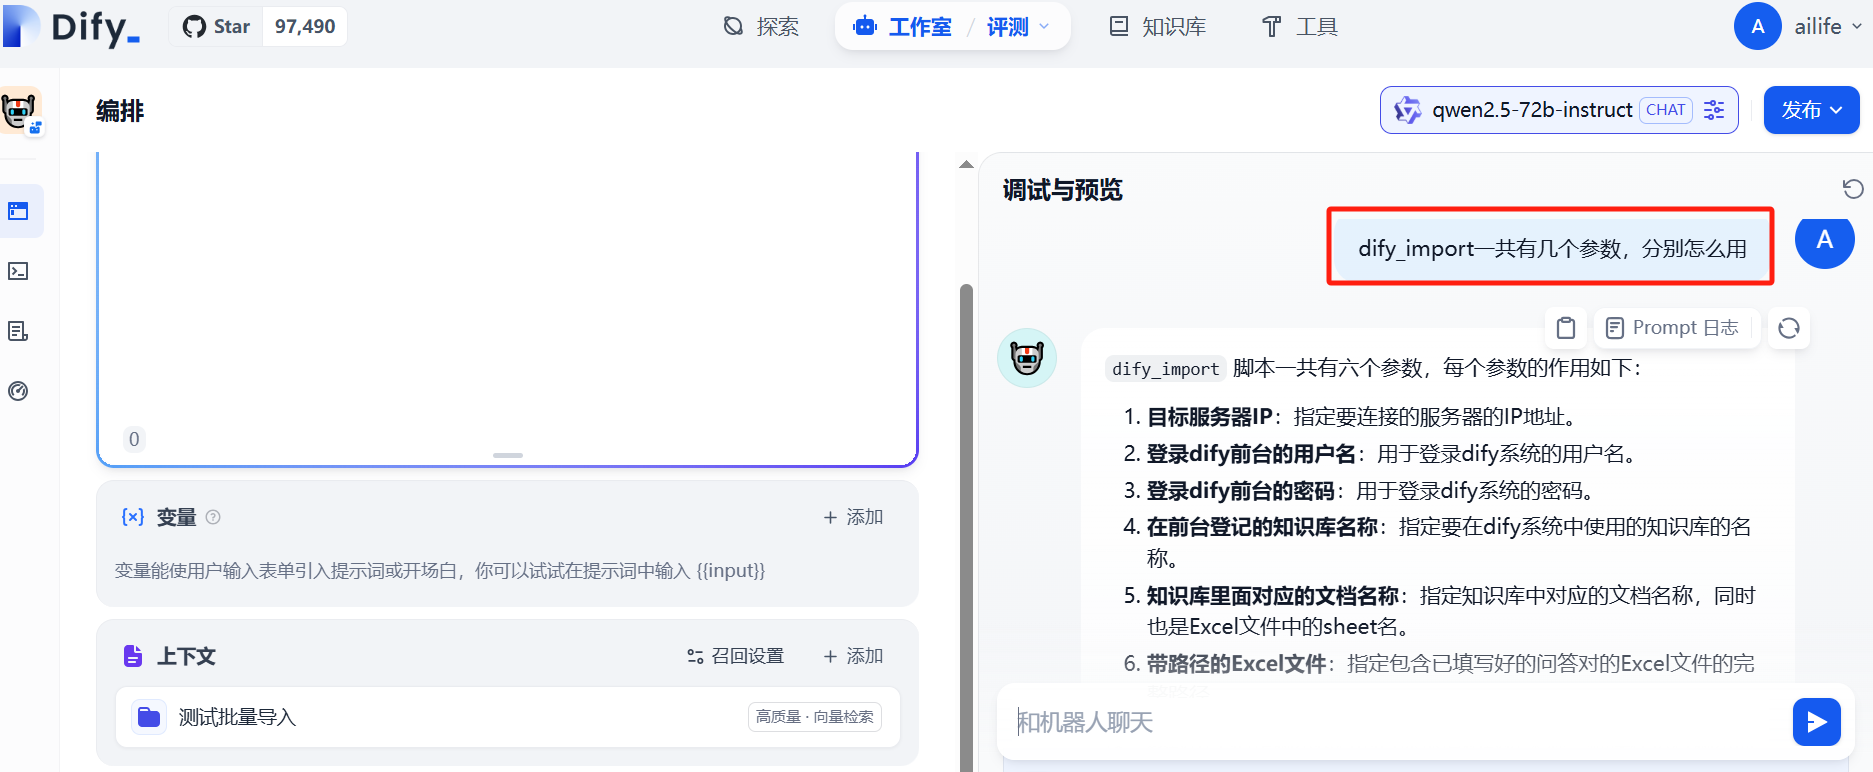Send the message with the arrow button
This screenshot has width=1873, height=772.
pyautogui.click(x=1817, y=722)
